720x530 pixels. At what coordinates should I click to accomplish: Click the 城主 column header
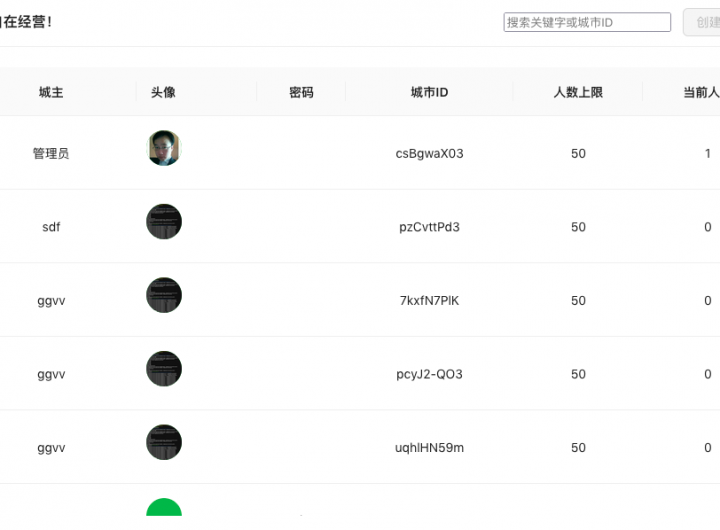click(x=51, y=92)
